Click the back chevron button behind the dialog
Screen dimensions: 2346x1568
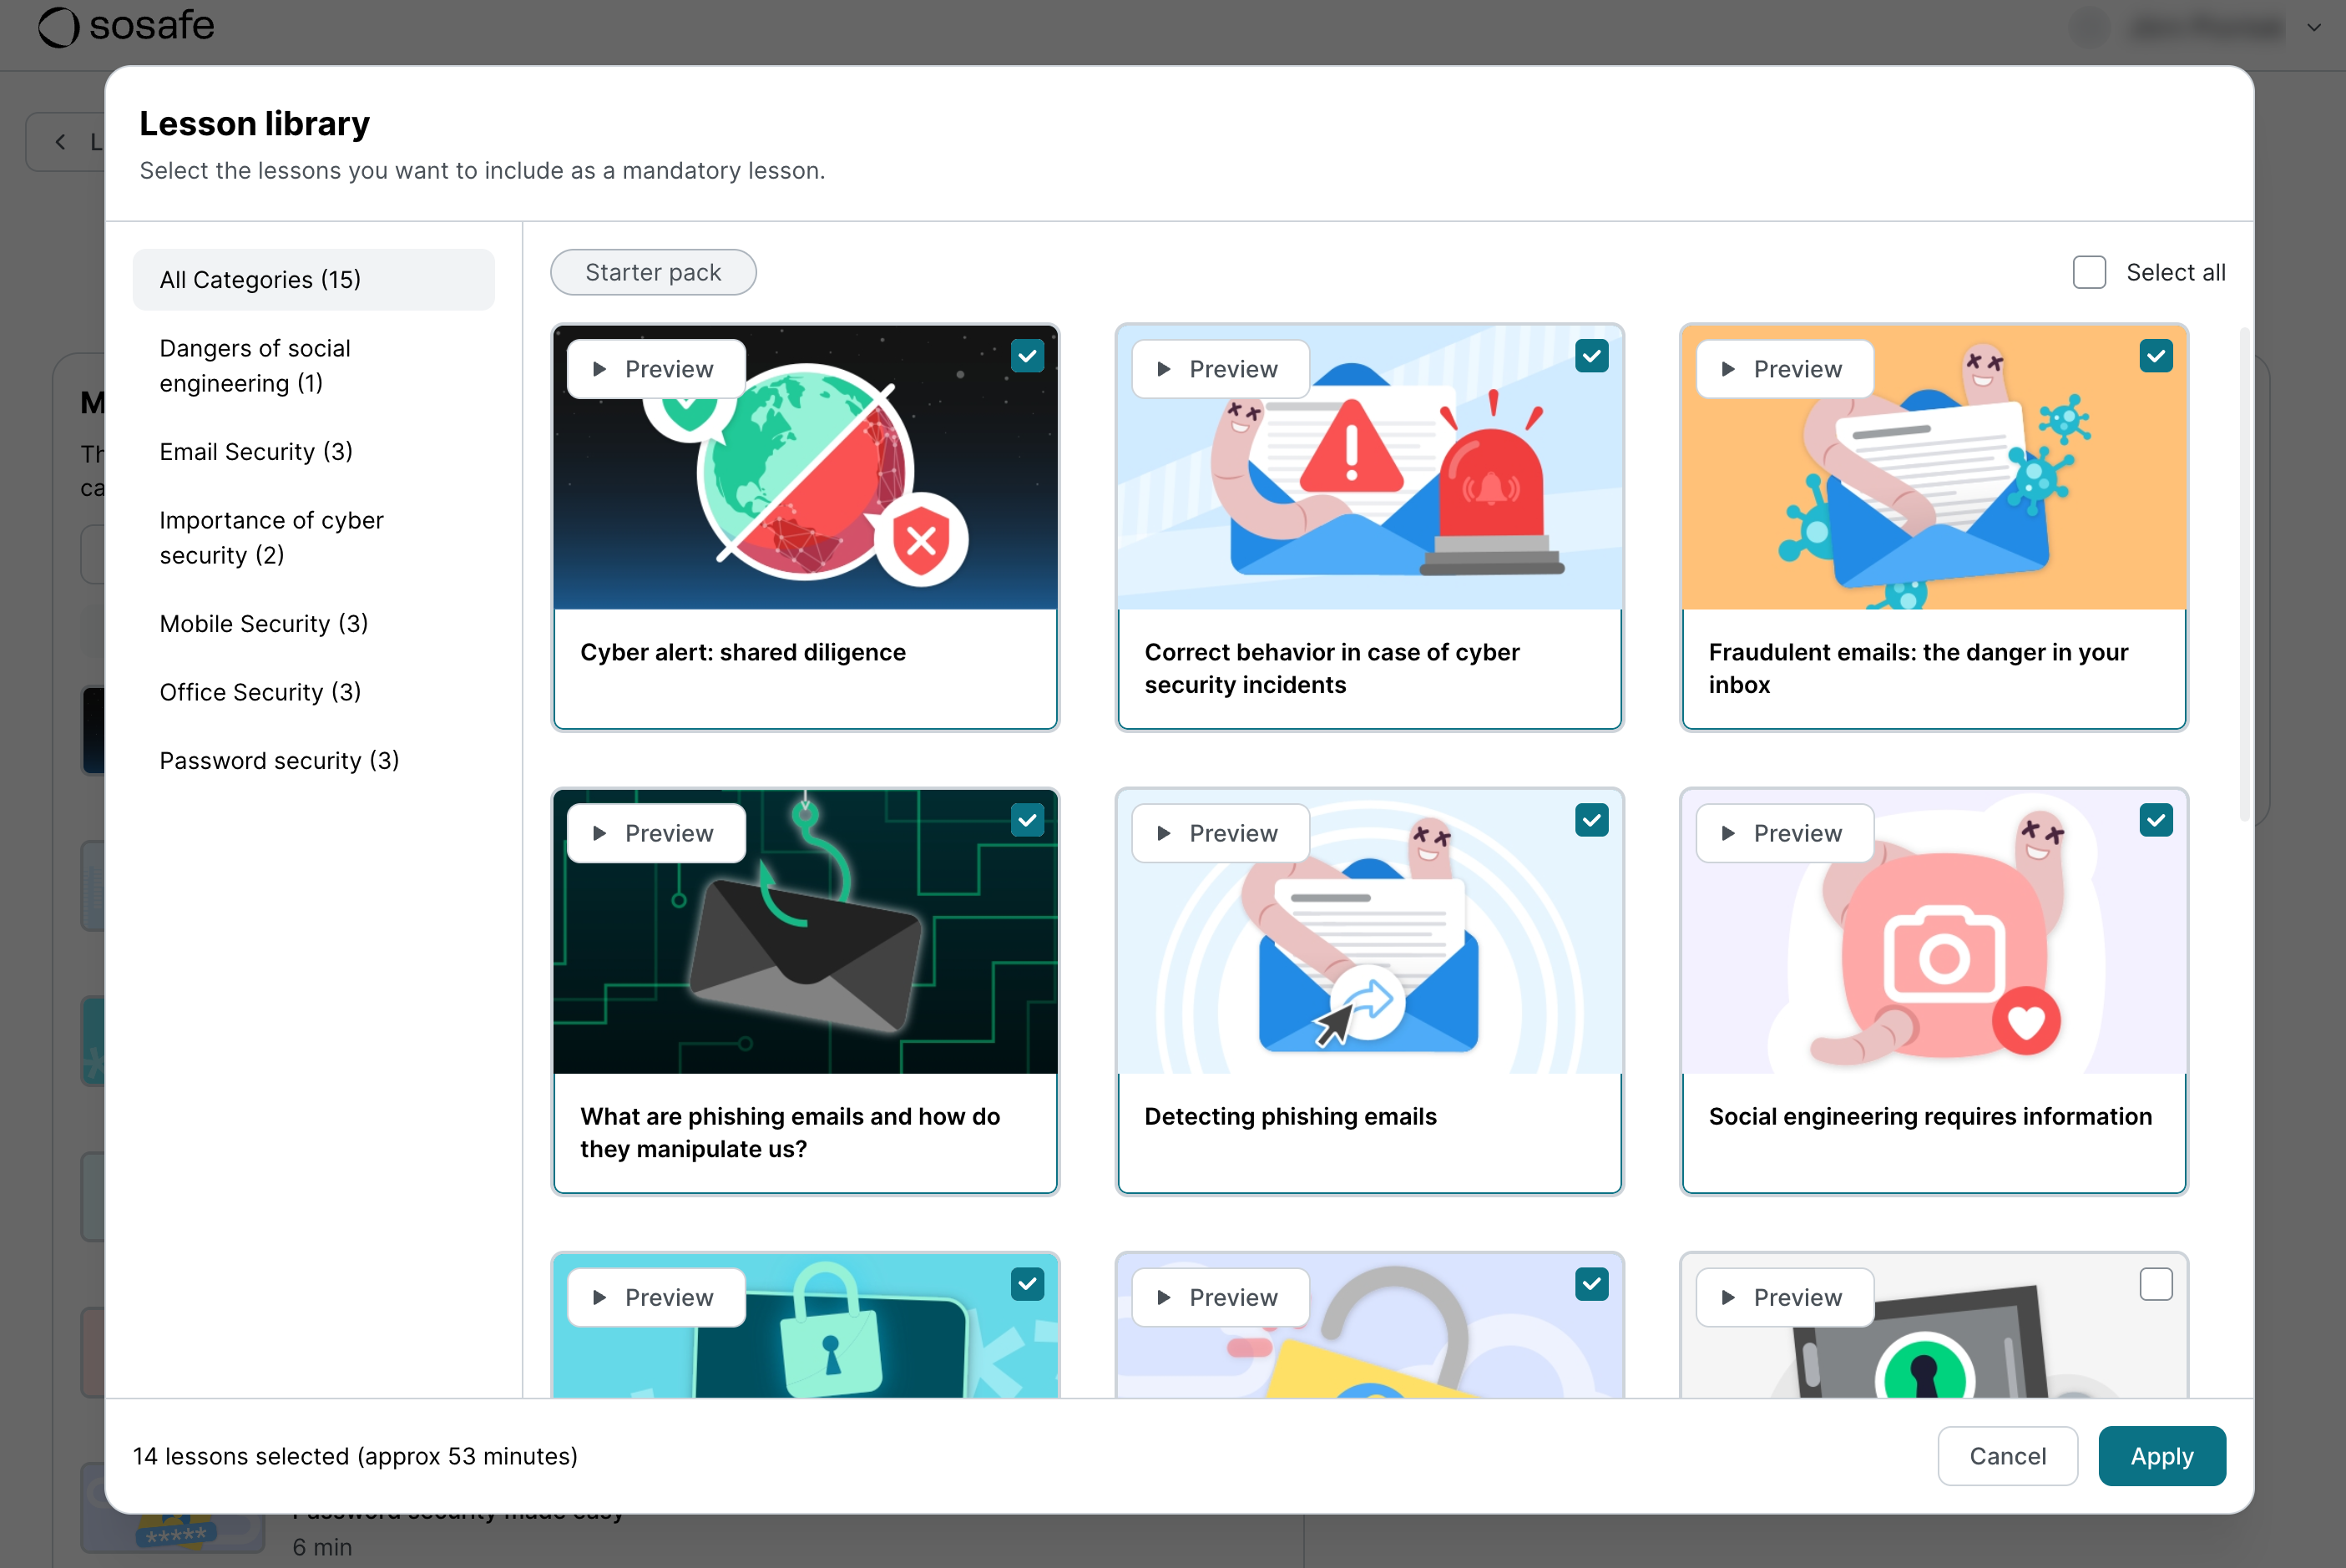coord(61,142)
